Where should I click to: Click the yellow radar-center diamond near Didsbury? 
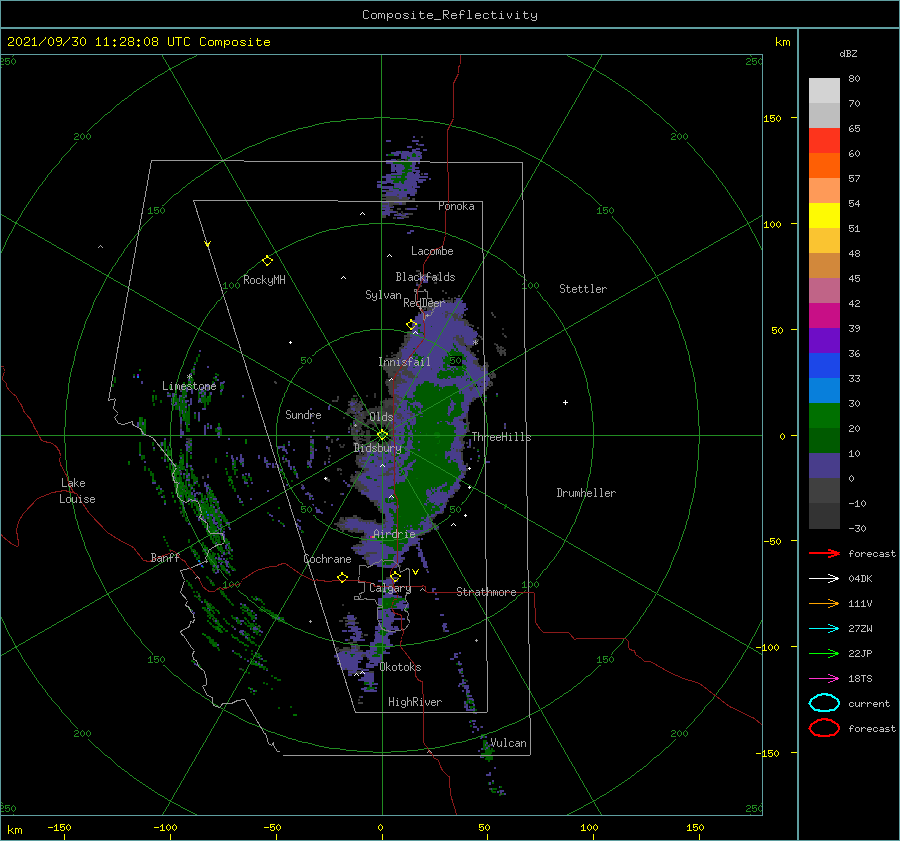click(x=382, y=435)
